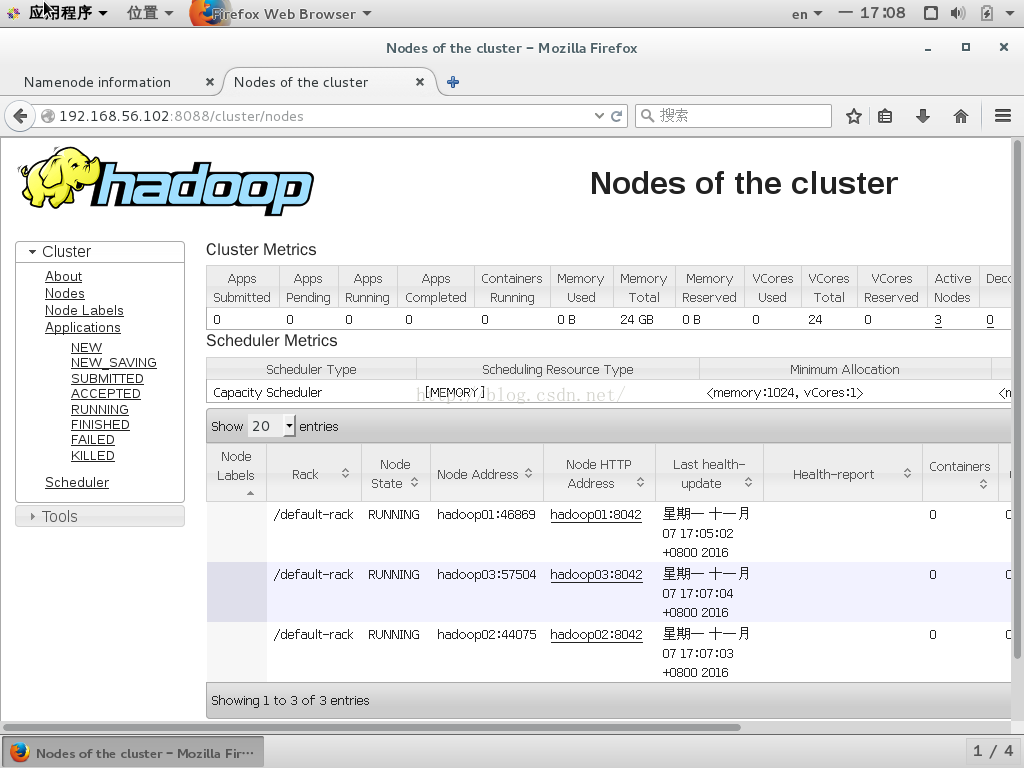
Task: Click the search magnifier icon
Action: [647, 116]
